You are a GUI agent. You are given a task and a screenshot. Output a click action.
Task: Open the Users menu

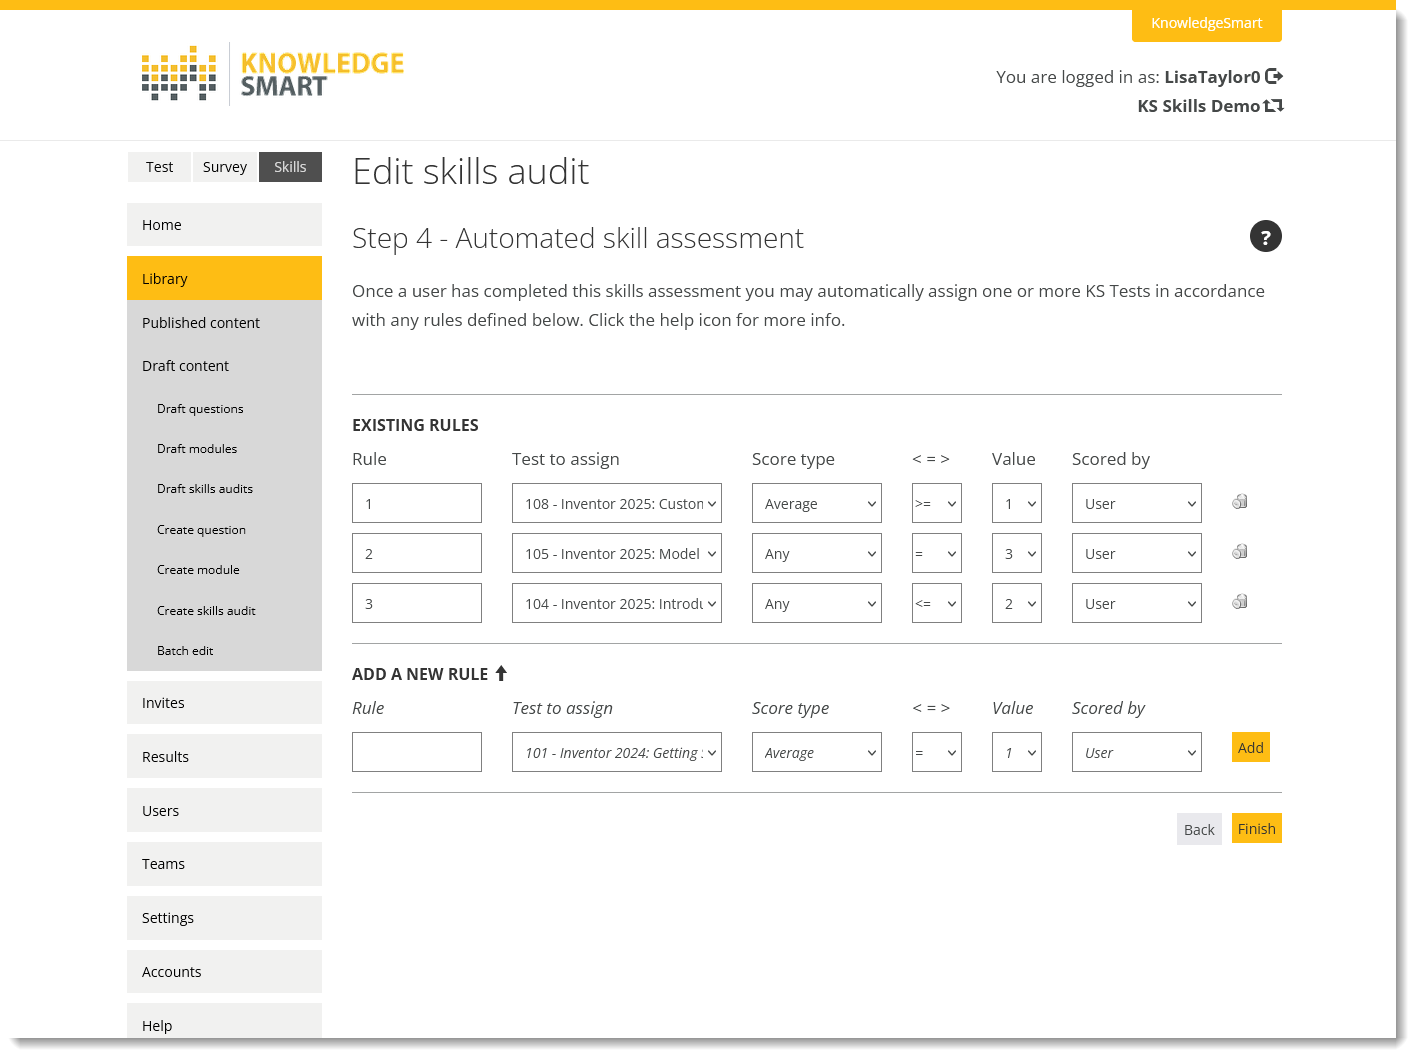click(224, 811)
